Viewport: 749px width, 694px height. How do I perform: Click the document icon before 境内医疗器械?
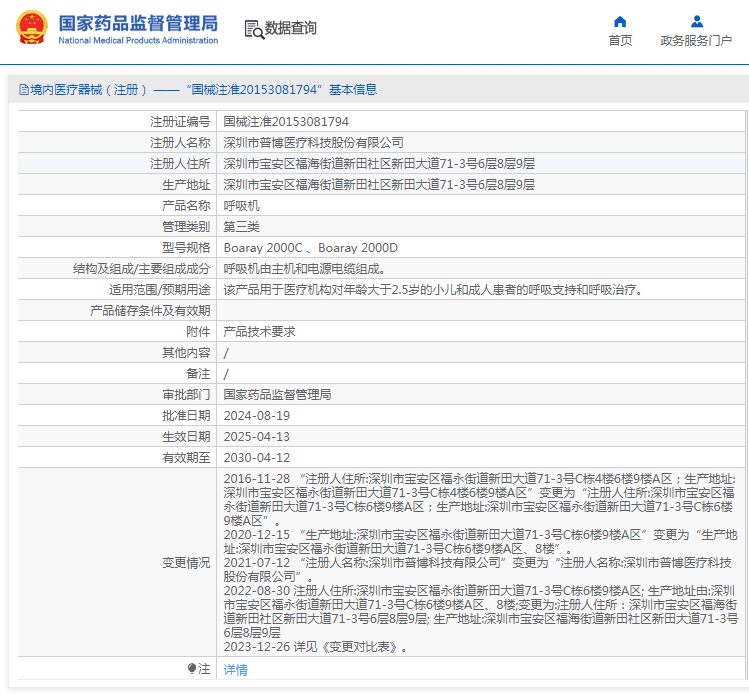click(22, 90)
